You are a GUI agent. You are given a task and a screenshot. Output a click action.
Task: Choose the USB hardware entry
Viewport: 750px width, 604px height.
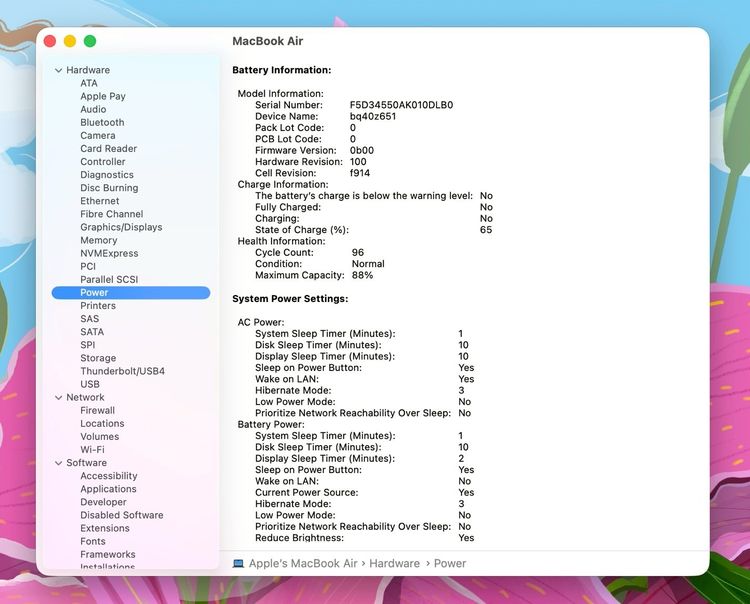point(90,384)
